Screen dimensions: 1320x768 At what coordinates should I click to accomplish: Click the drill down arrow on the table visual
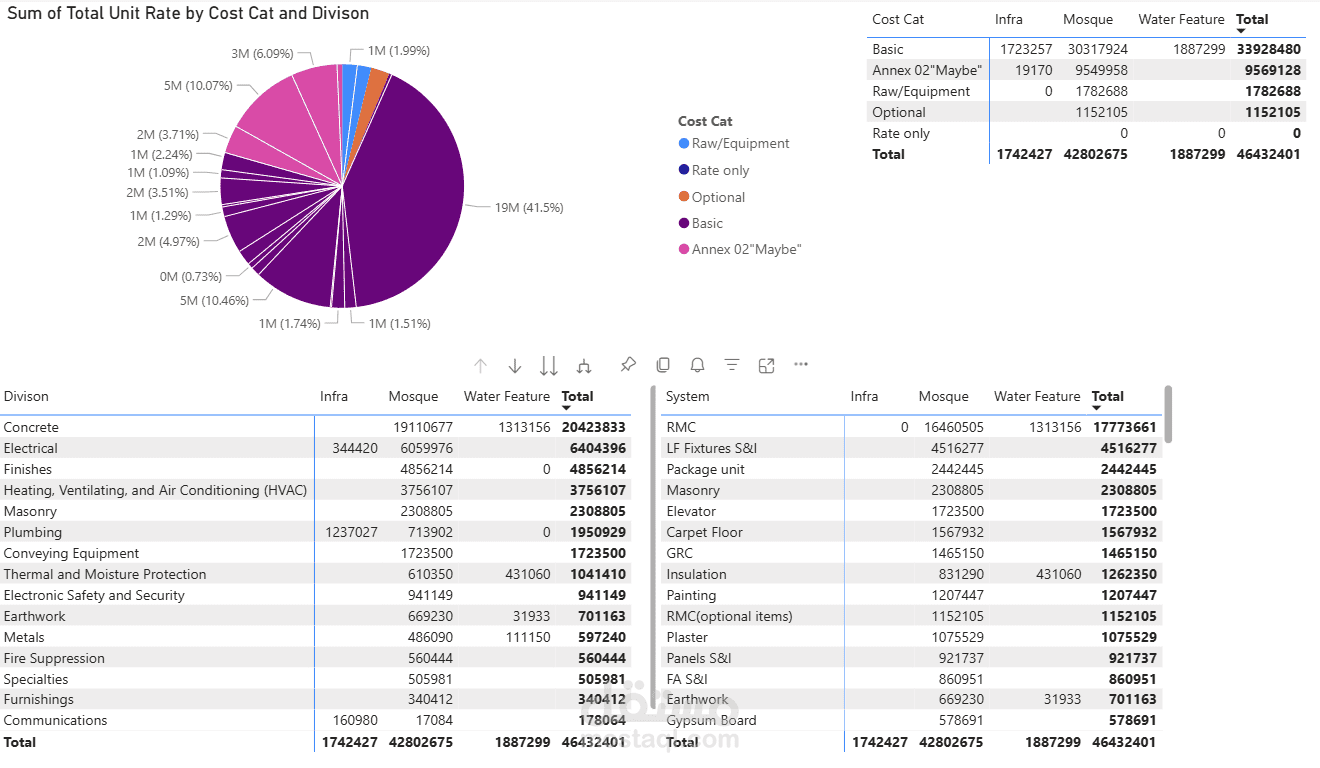pyautogui.click(x=514, y=365)
